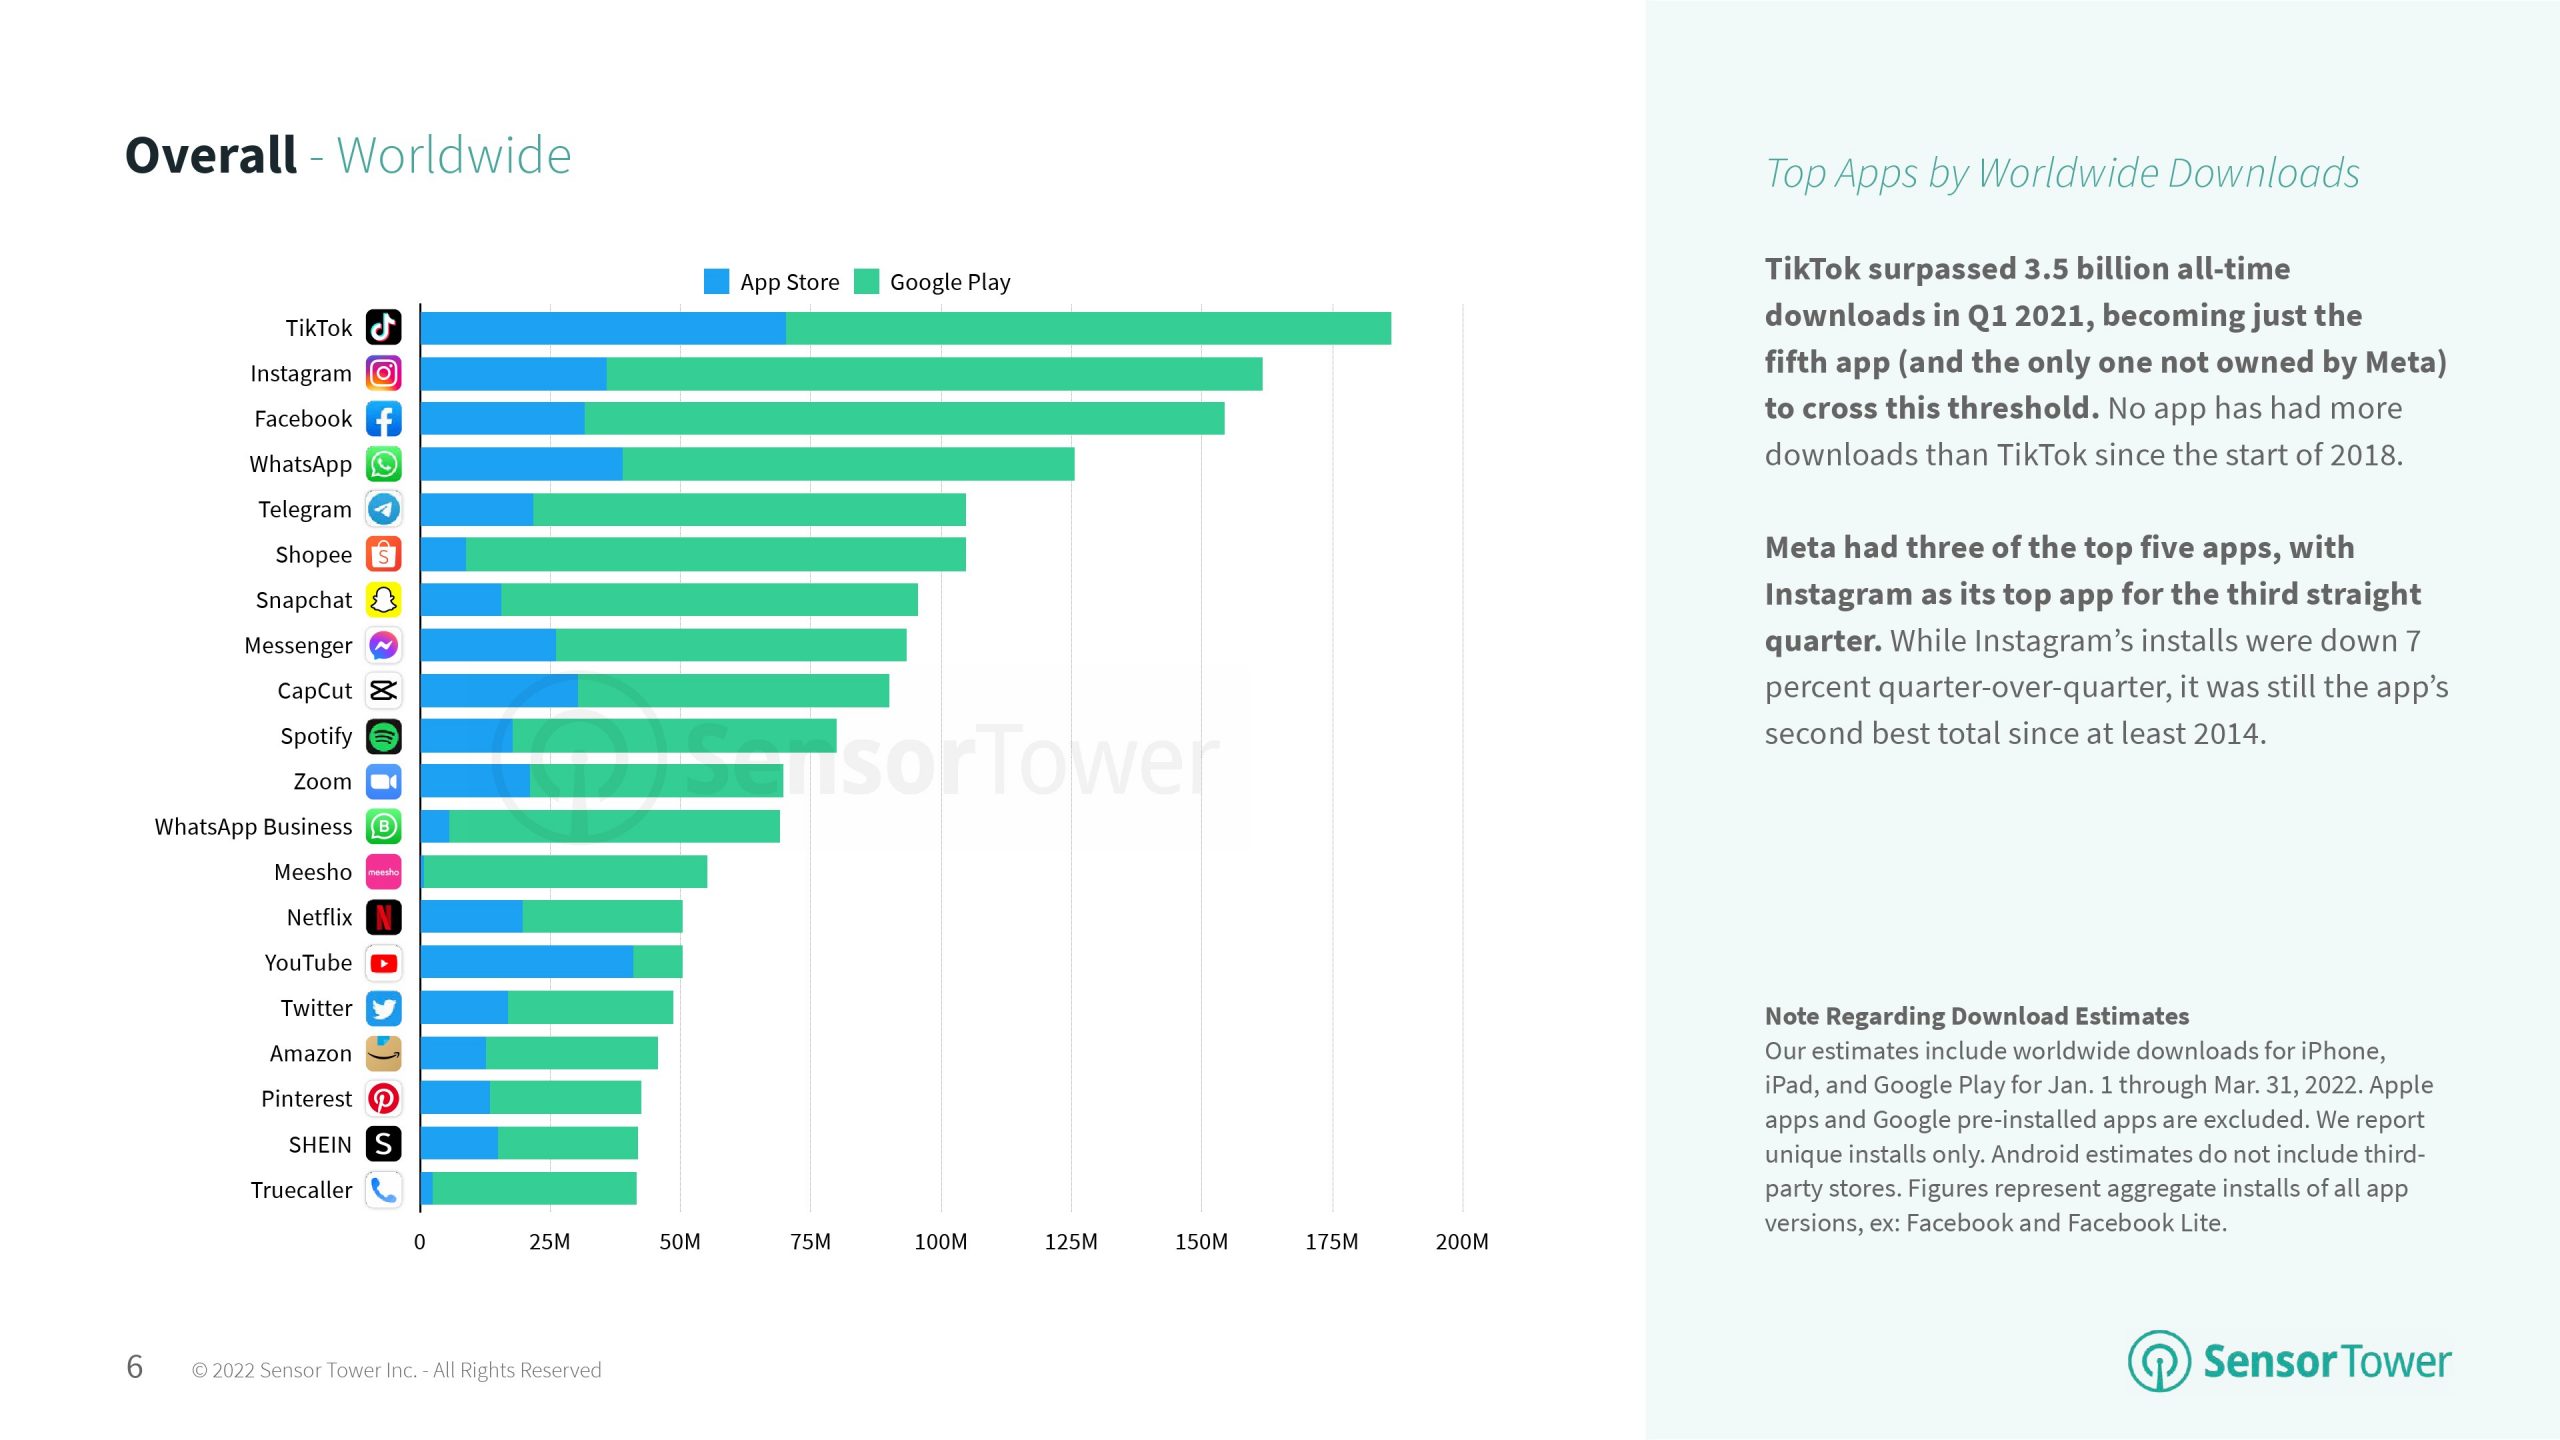
Task: Click the CapCut app icon
Action: 383,690
